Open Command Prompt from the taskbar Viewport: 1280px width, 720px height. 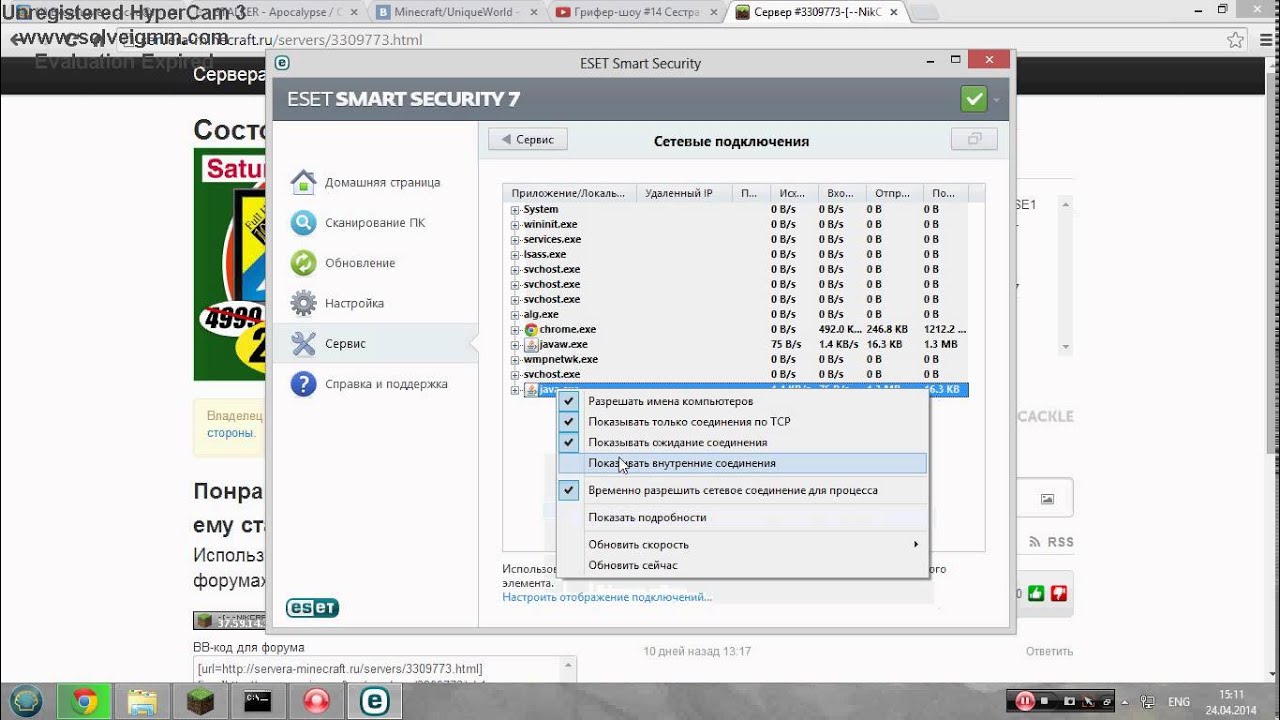click(x=258, y=701)
